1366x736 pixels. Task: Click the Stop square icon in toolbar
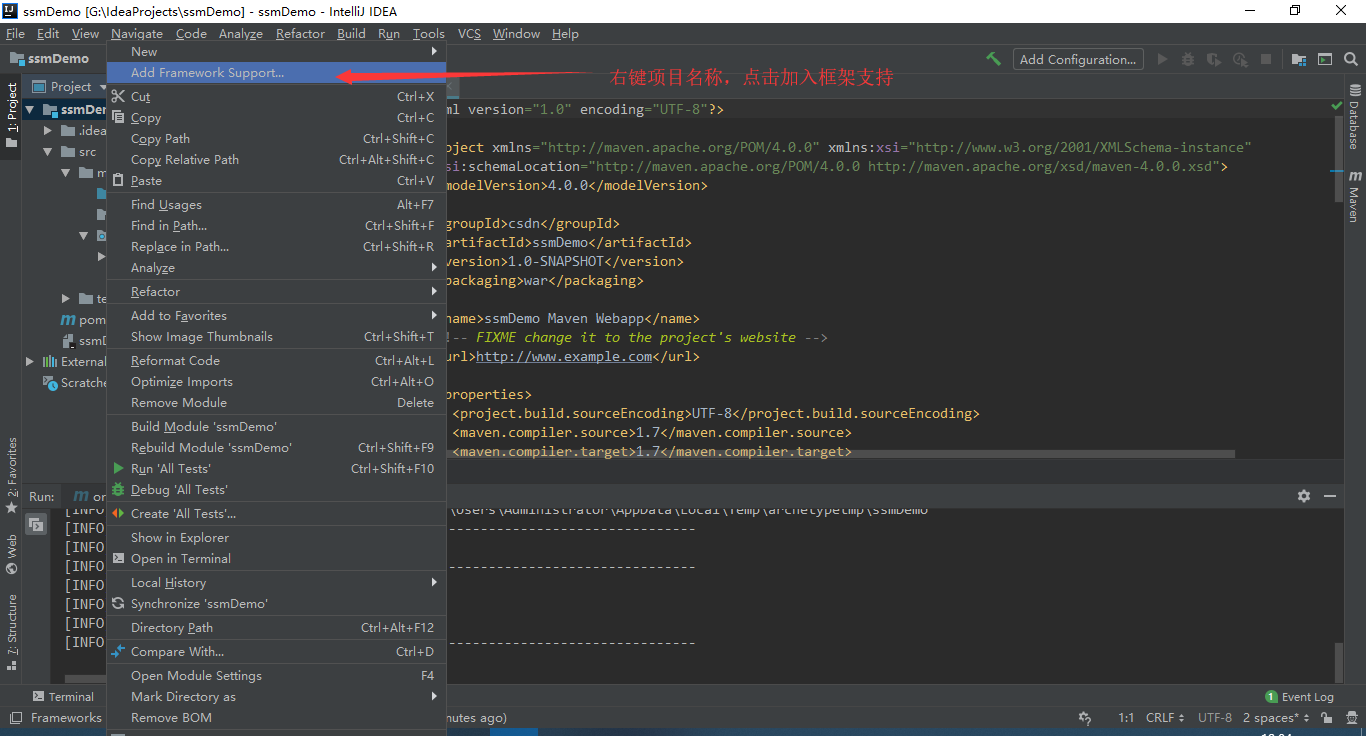click(x=1266, y=59)
